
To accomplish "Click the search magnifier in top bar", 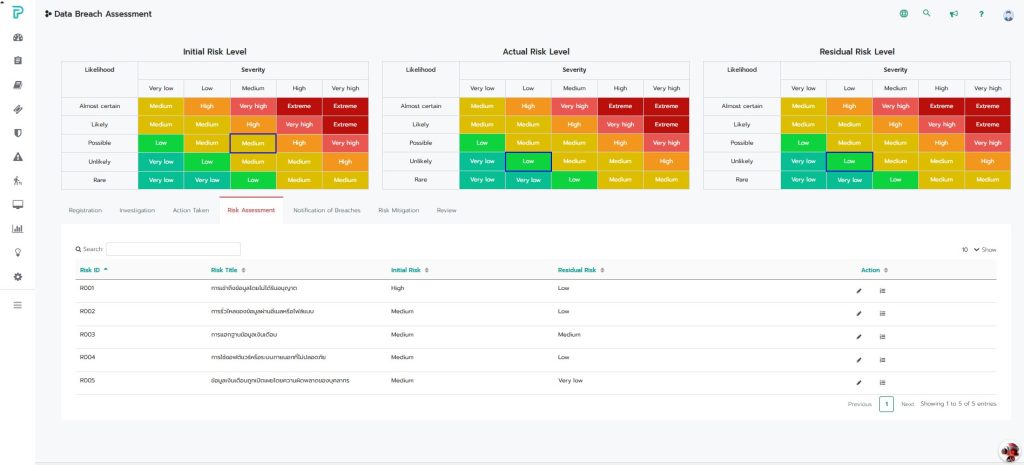I will pos(926,13).
